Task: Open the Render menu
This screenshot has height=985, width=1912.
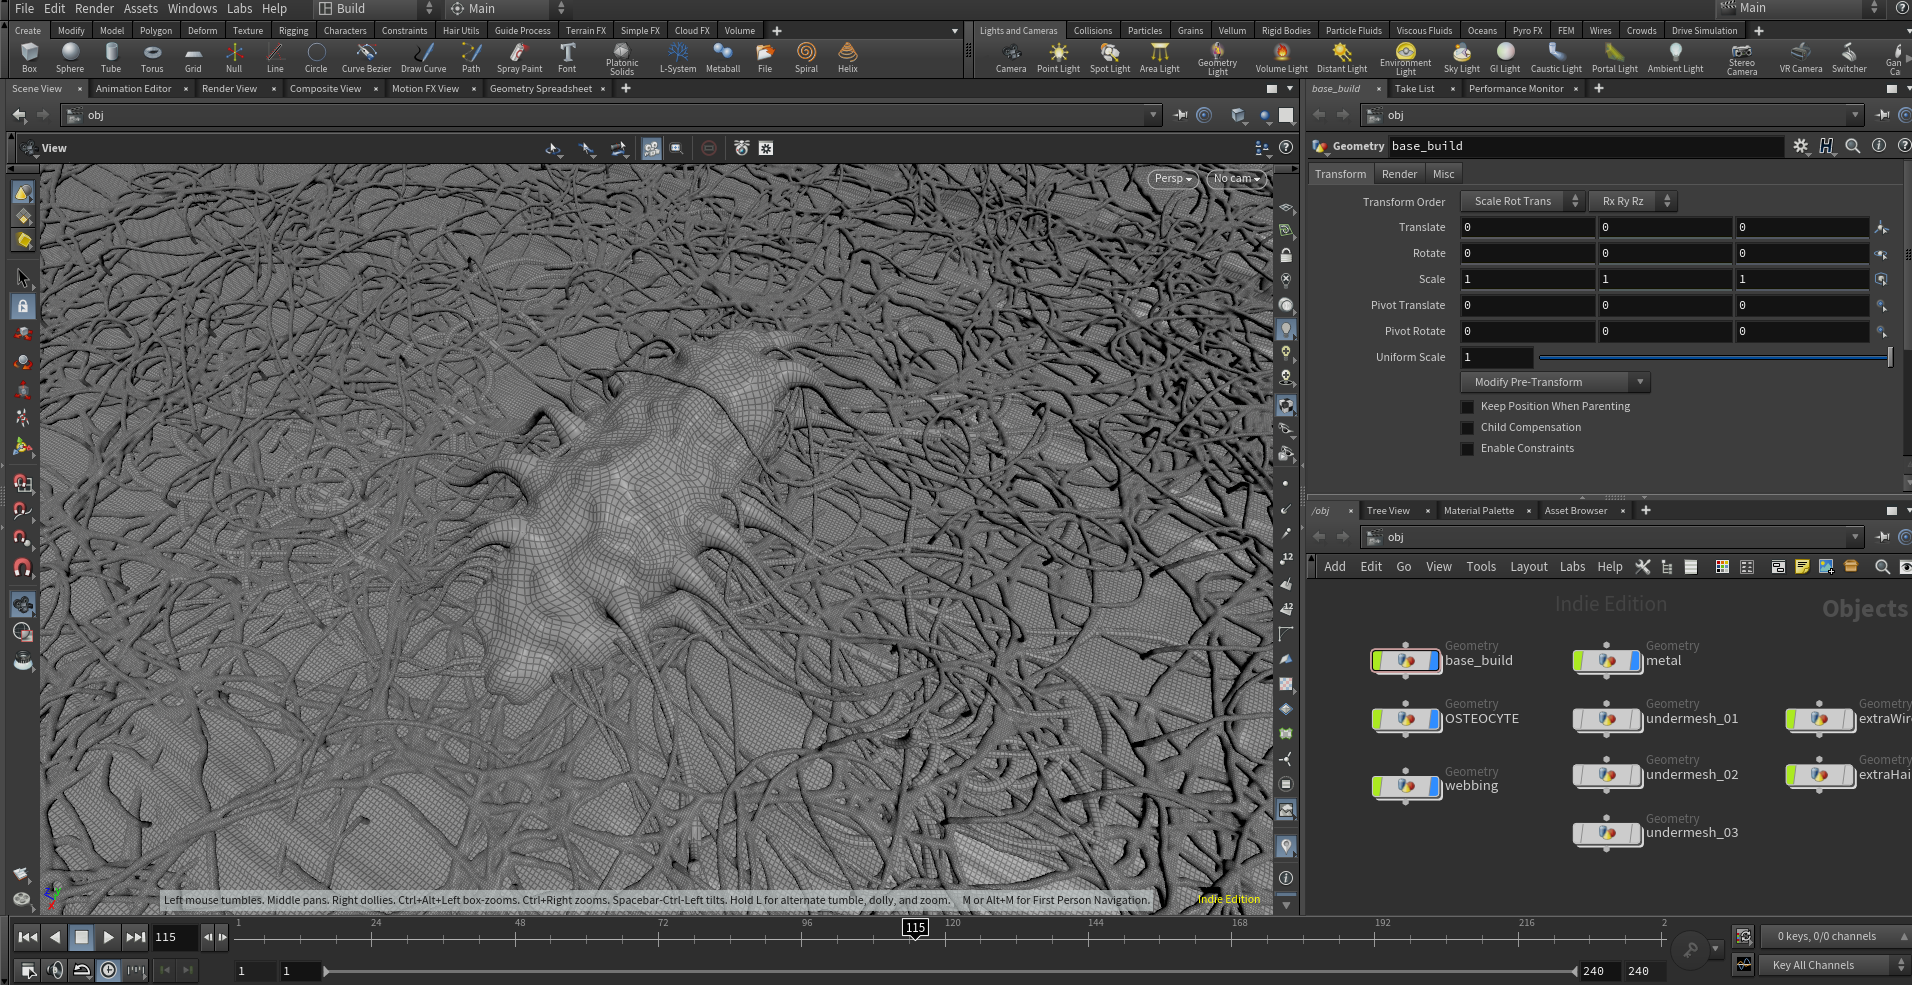Action: 94,8
